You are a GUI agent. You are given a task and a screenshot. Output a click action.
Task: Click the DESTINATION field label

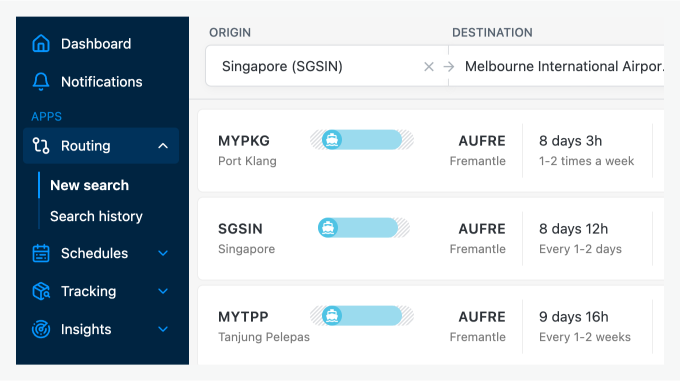[x=492, y=33]
